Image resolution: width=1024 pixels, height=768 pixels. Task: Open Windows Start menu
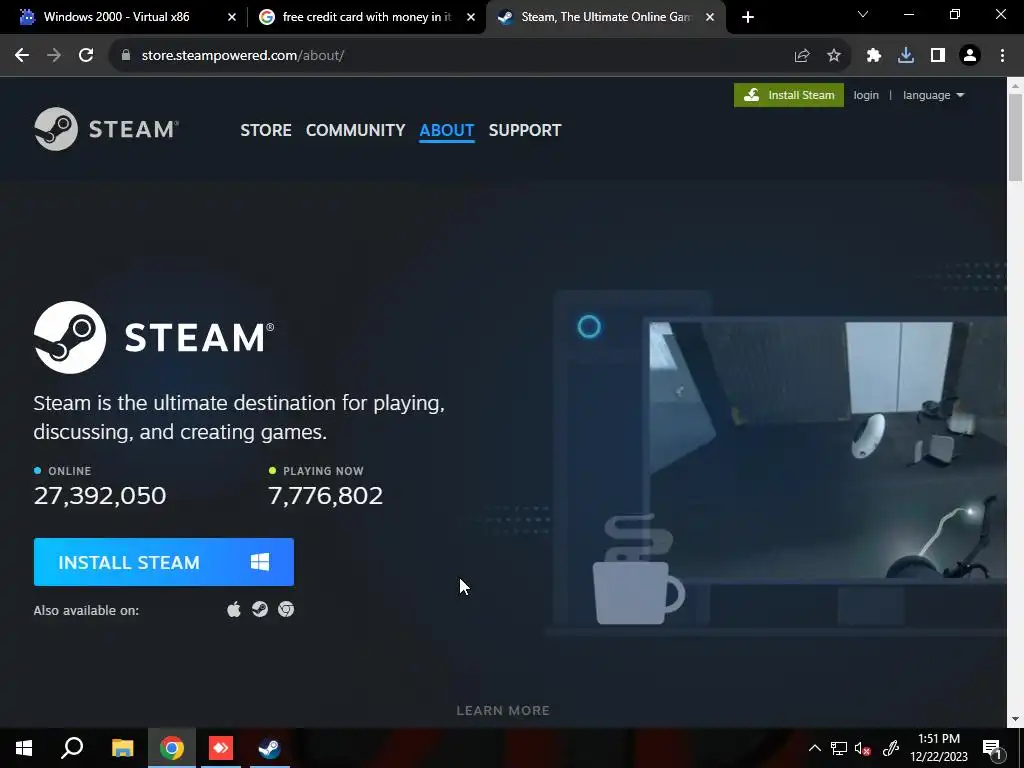click(x=24, y=748)
